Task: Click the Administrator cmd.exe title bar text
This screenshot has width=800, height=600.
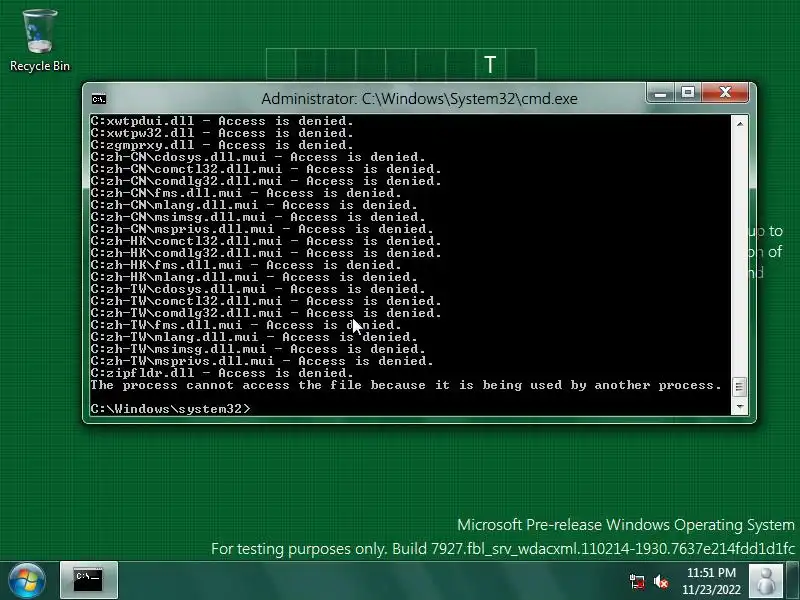Action: [x=419, y=98]
